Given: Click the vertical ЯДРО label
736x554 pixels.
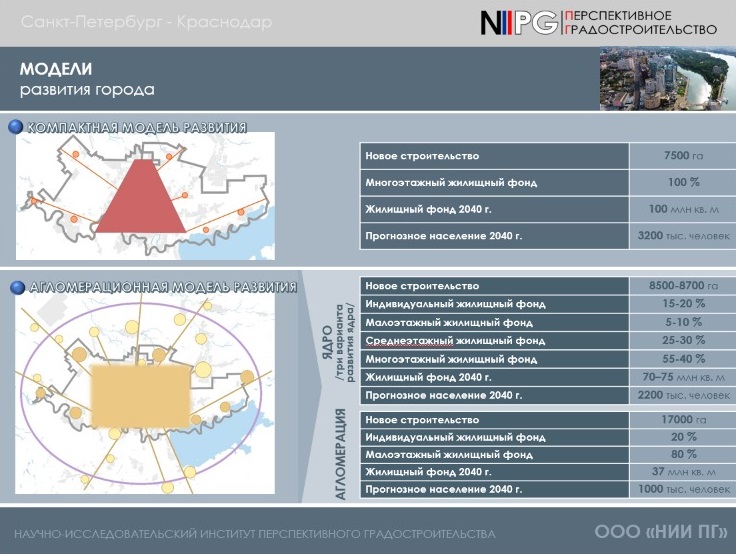Looking at the screenshot, I should (x=329, y=342).
